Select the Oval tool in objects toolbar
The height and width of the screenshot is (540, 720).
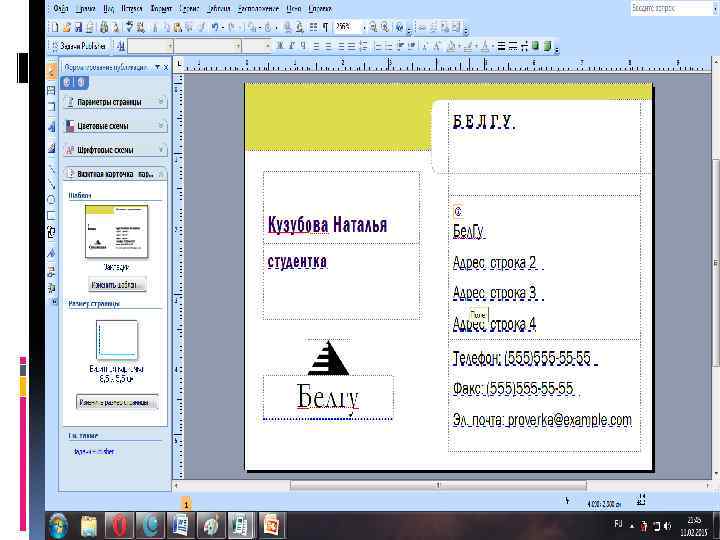tap(51, 200)
